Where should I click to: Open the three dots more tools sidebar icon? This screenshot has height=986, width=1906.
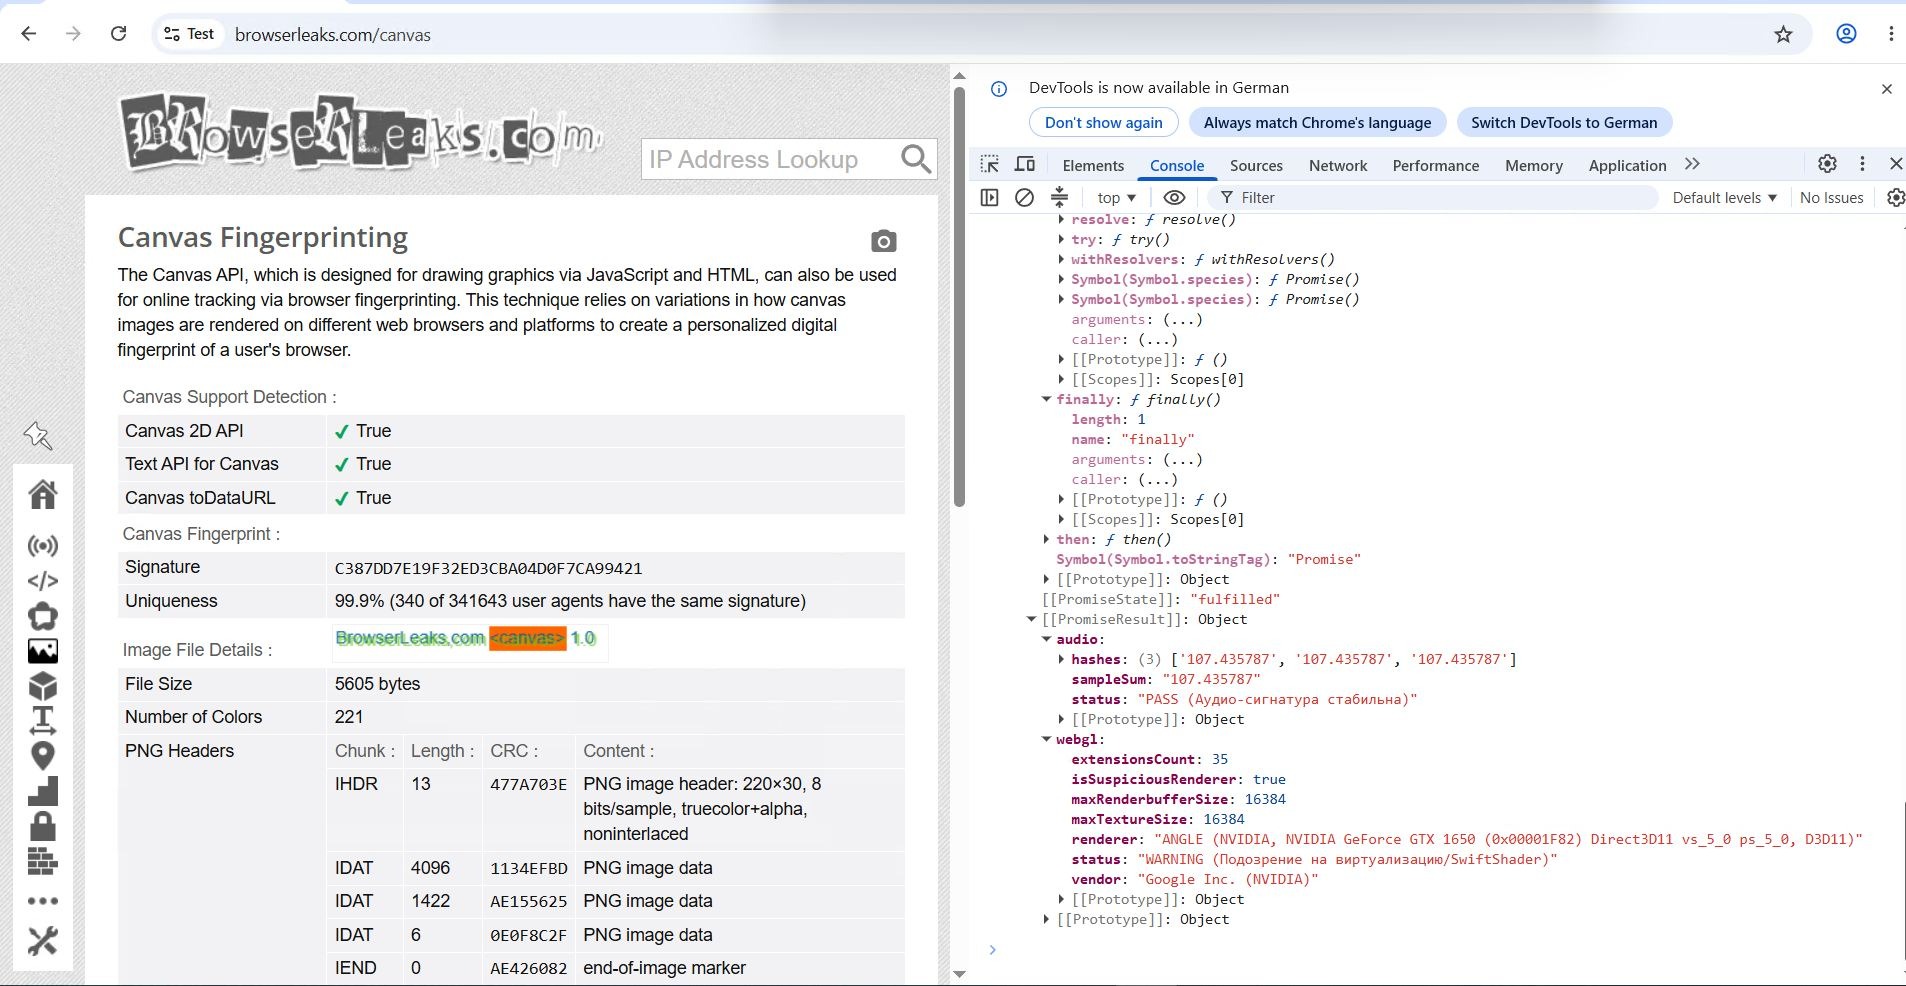(x=43, y=901)
